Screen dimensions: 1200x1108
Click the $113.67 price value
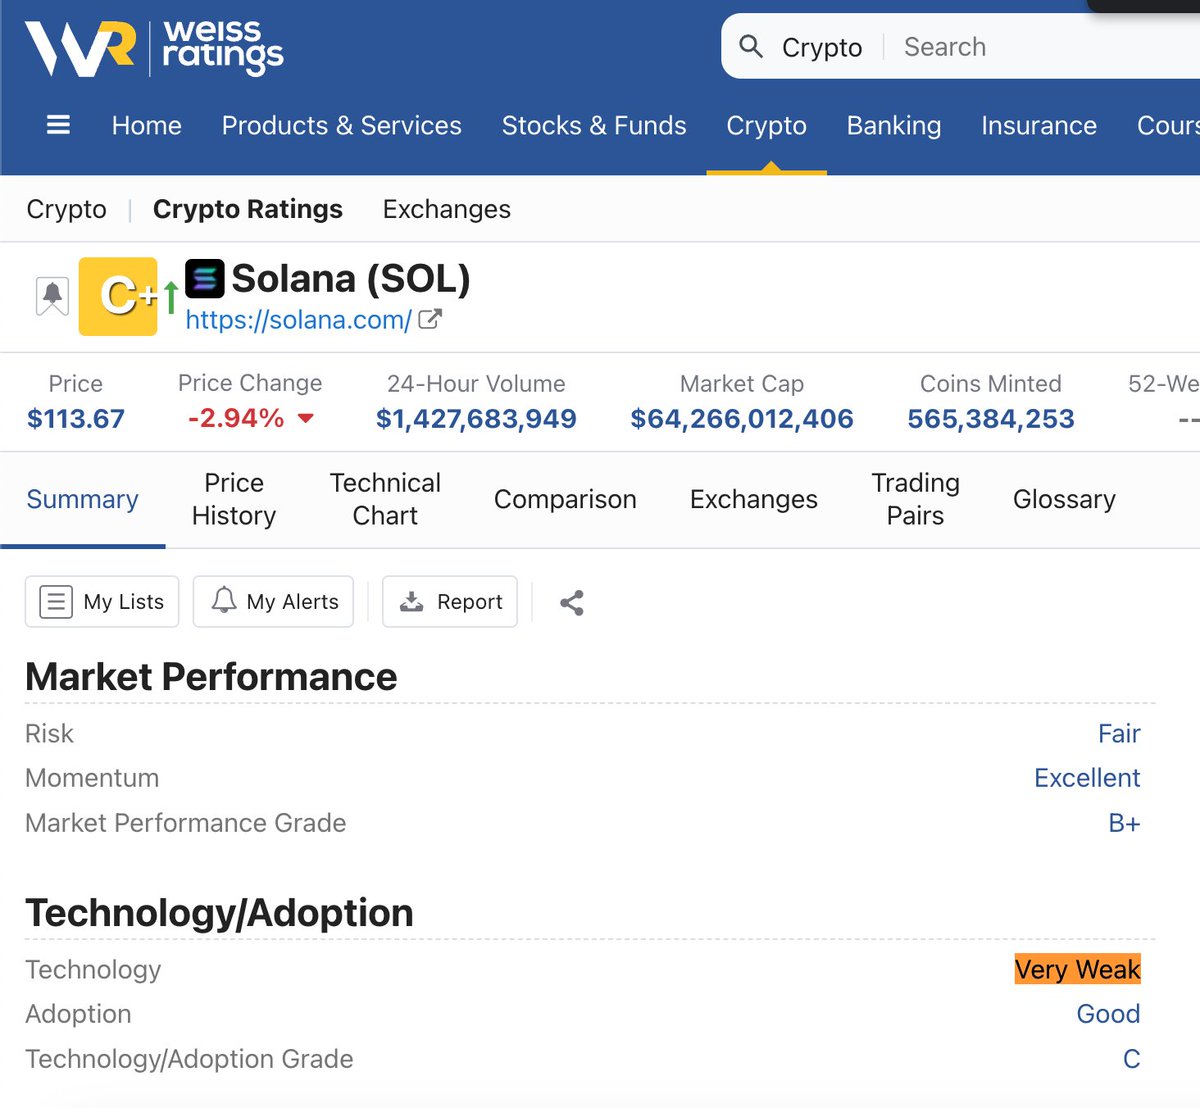click(76, 418)
